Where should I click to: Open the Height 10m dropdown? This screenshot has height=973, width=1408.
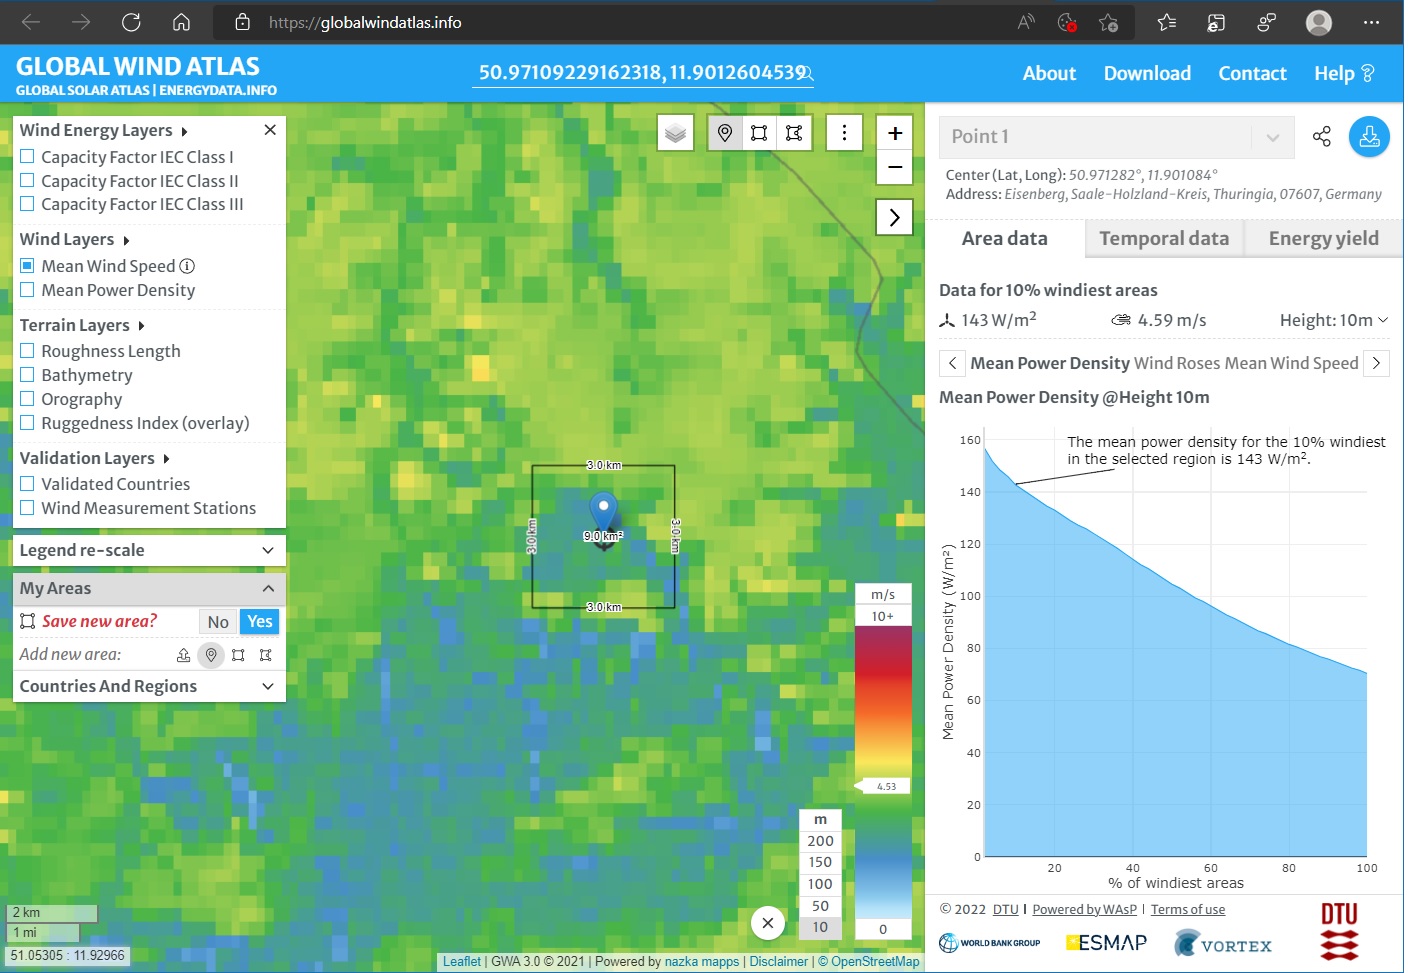click(1334, 320)
